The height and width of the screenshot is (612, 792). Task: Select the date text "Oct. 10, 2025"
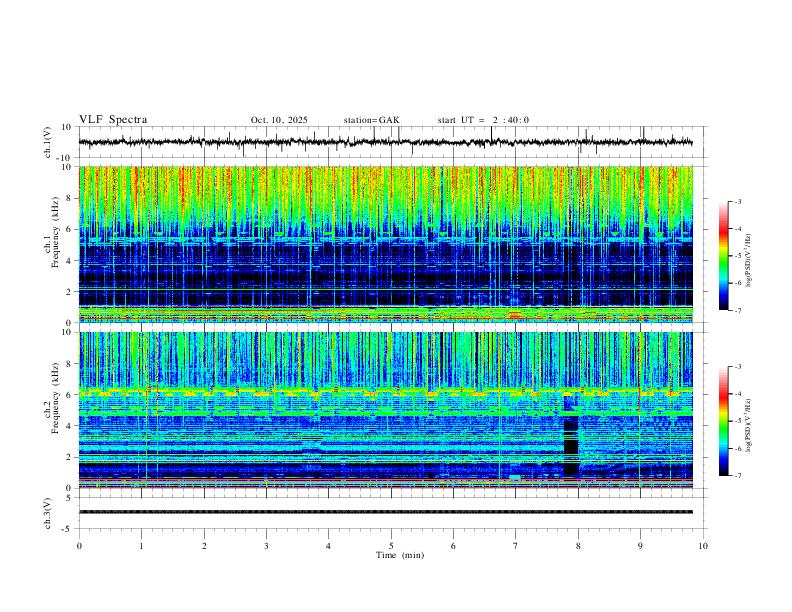coord(279,120)
